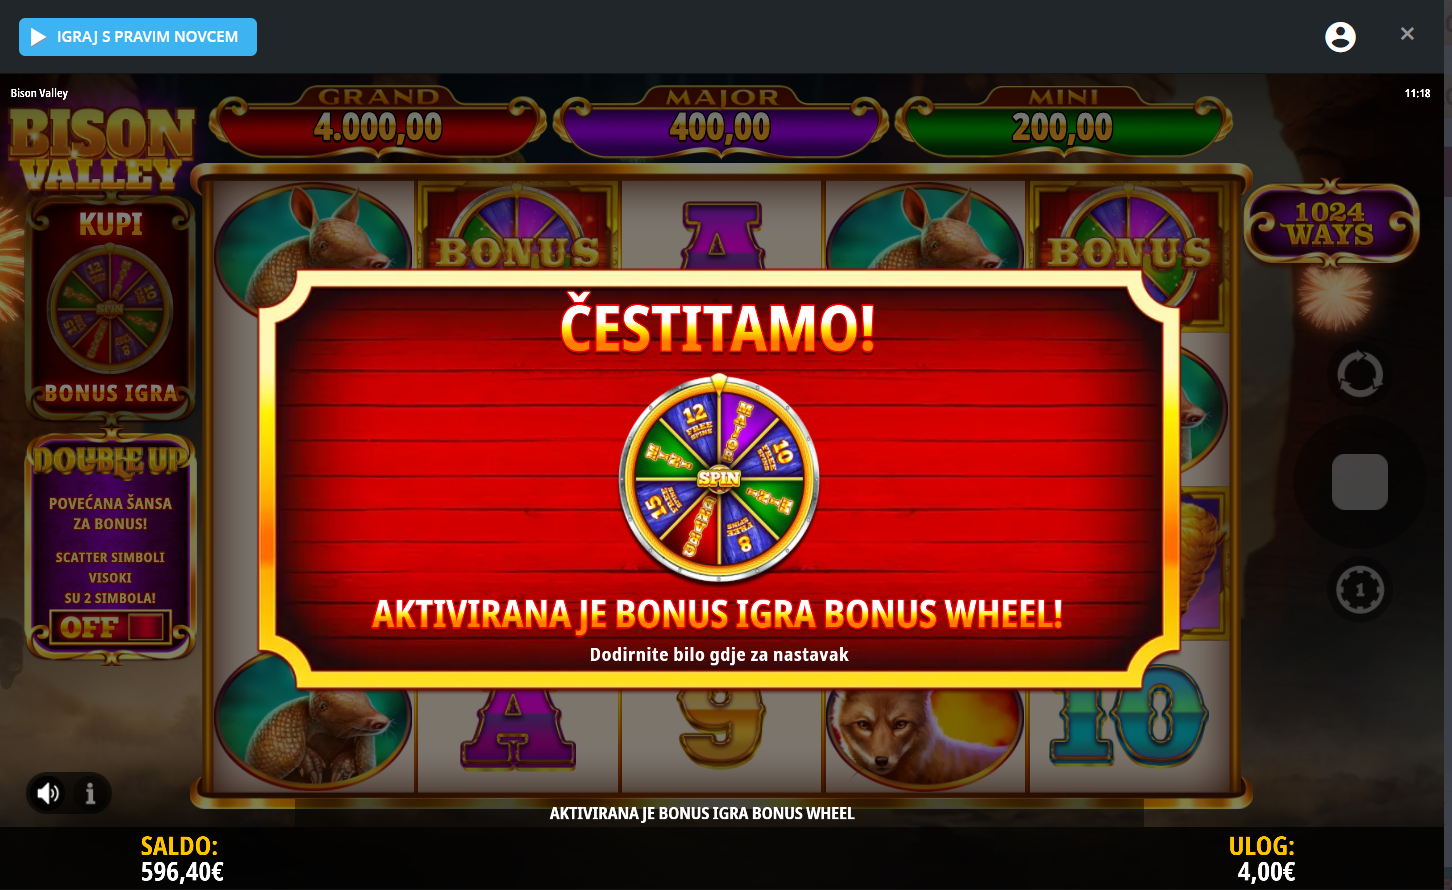The image size is (1452, 890).
Task: Click the 1024 Ways badge
Action: pyautogui.click(x=1331, y=224)
